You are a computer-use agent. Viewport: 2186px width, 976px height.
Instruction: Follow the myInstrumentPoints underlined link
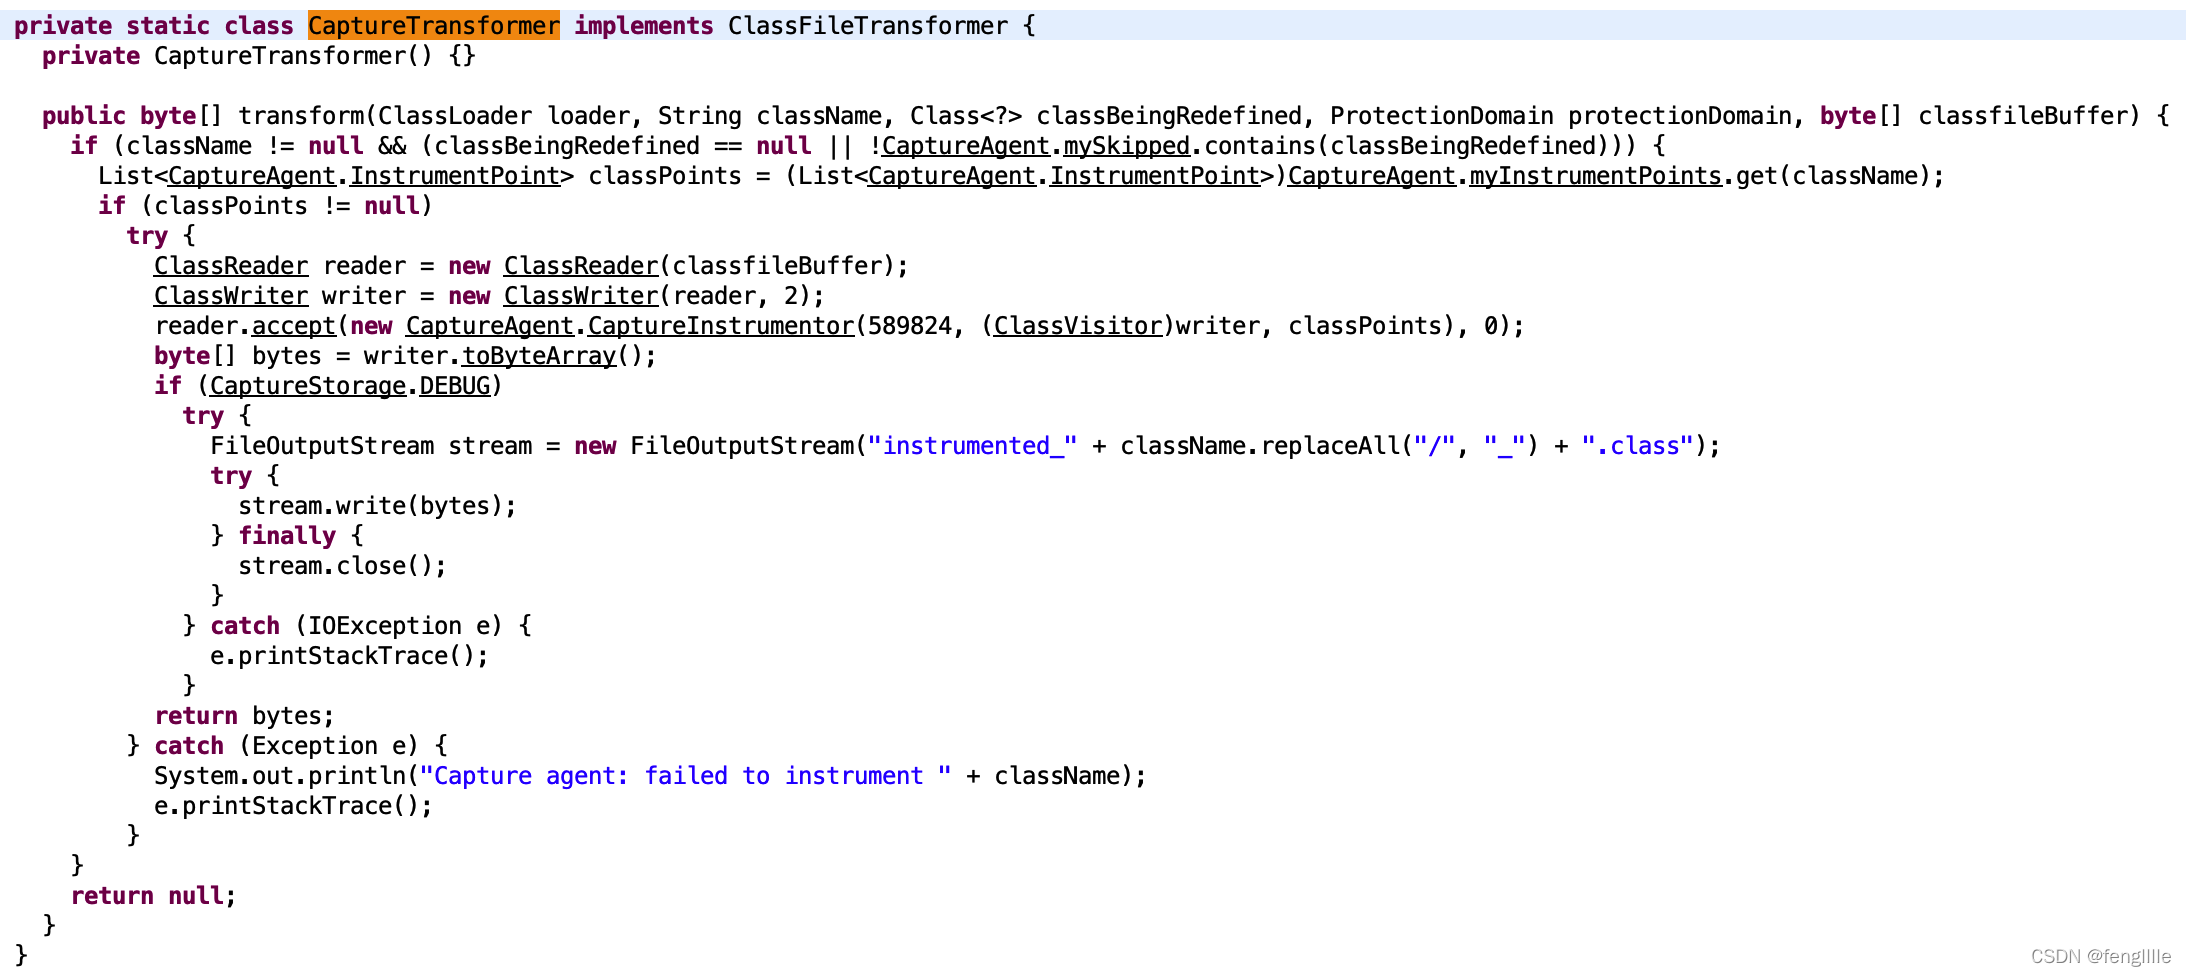point(1595,176)
